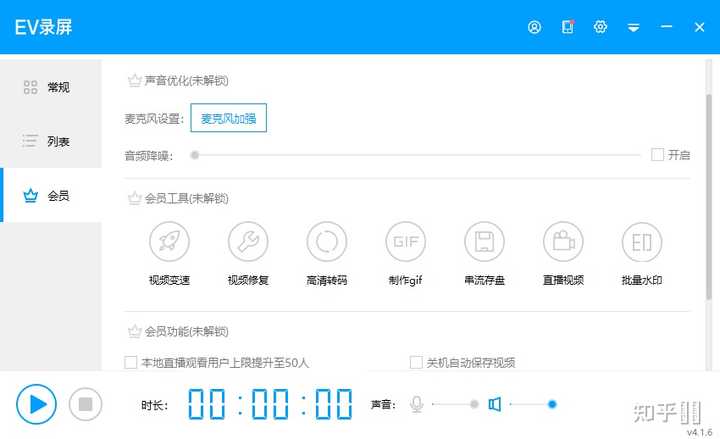Click the 麦克风加强 button
The width and height of the screenshot is (720, 439).
pyautogui.click(x=228, y=118)
